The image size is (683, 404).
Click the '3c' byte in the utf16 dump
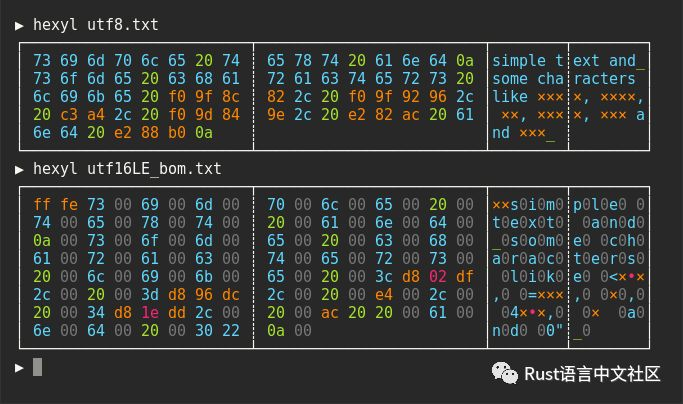pos(384,276)
